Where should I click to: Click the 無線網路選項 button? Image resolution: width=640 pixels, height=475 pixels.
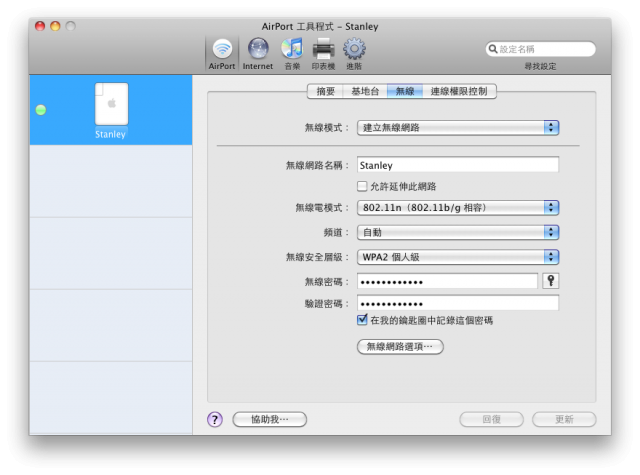[x=400, y=347]
